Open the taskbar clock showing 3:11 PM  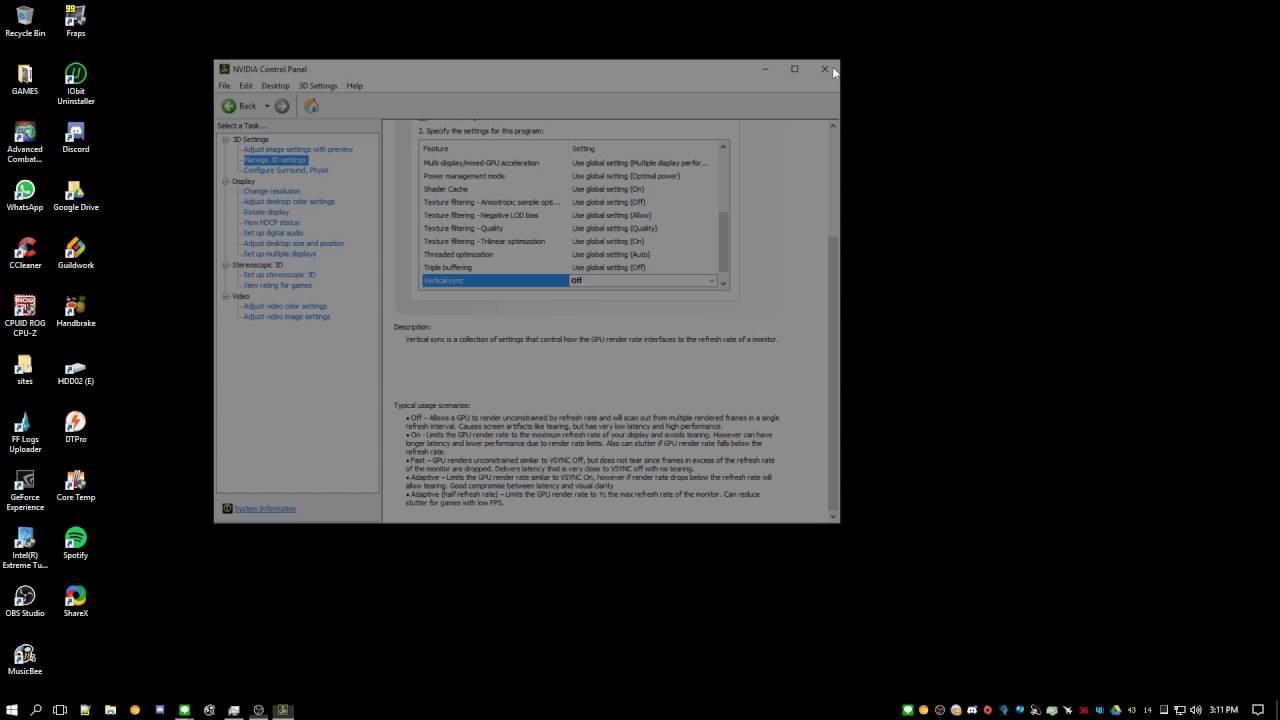point(1224,710)
